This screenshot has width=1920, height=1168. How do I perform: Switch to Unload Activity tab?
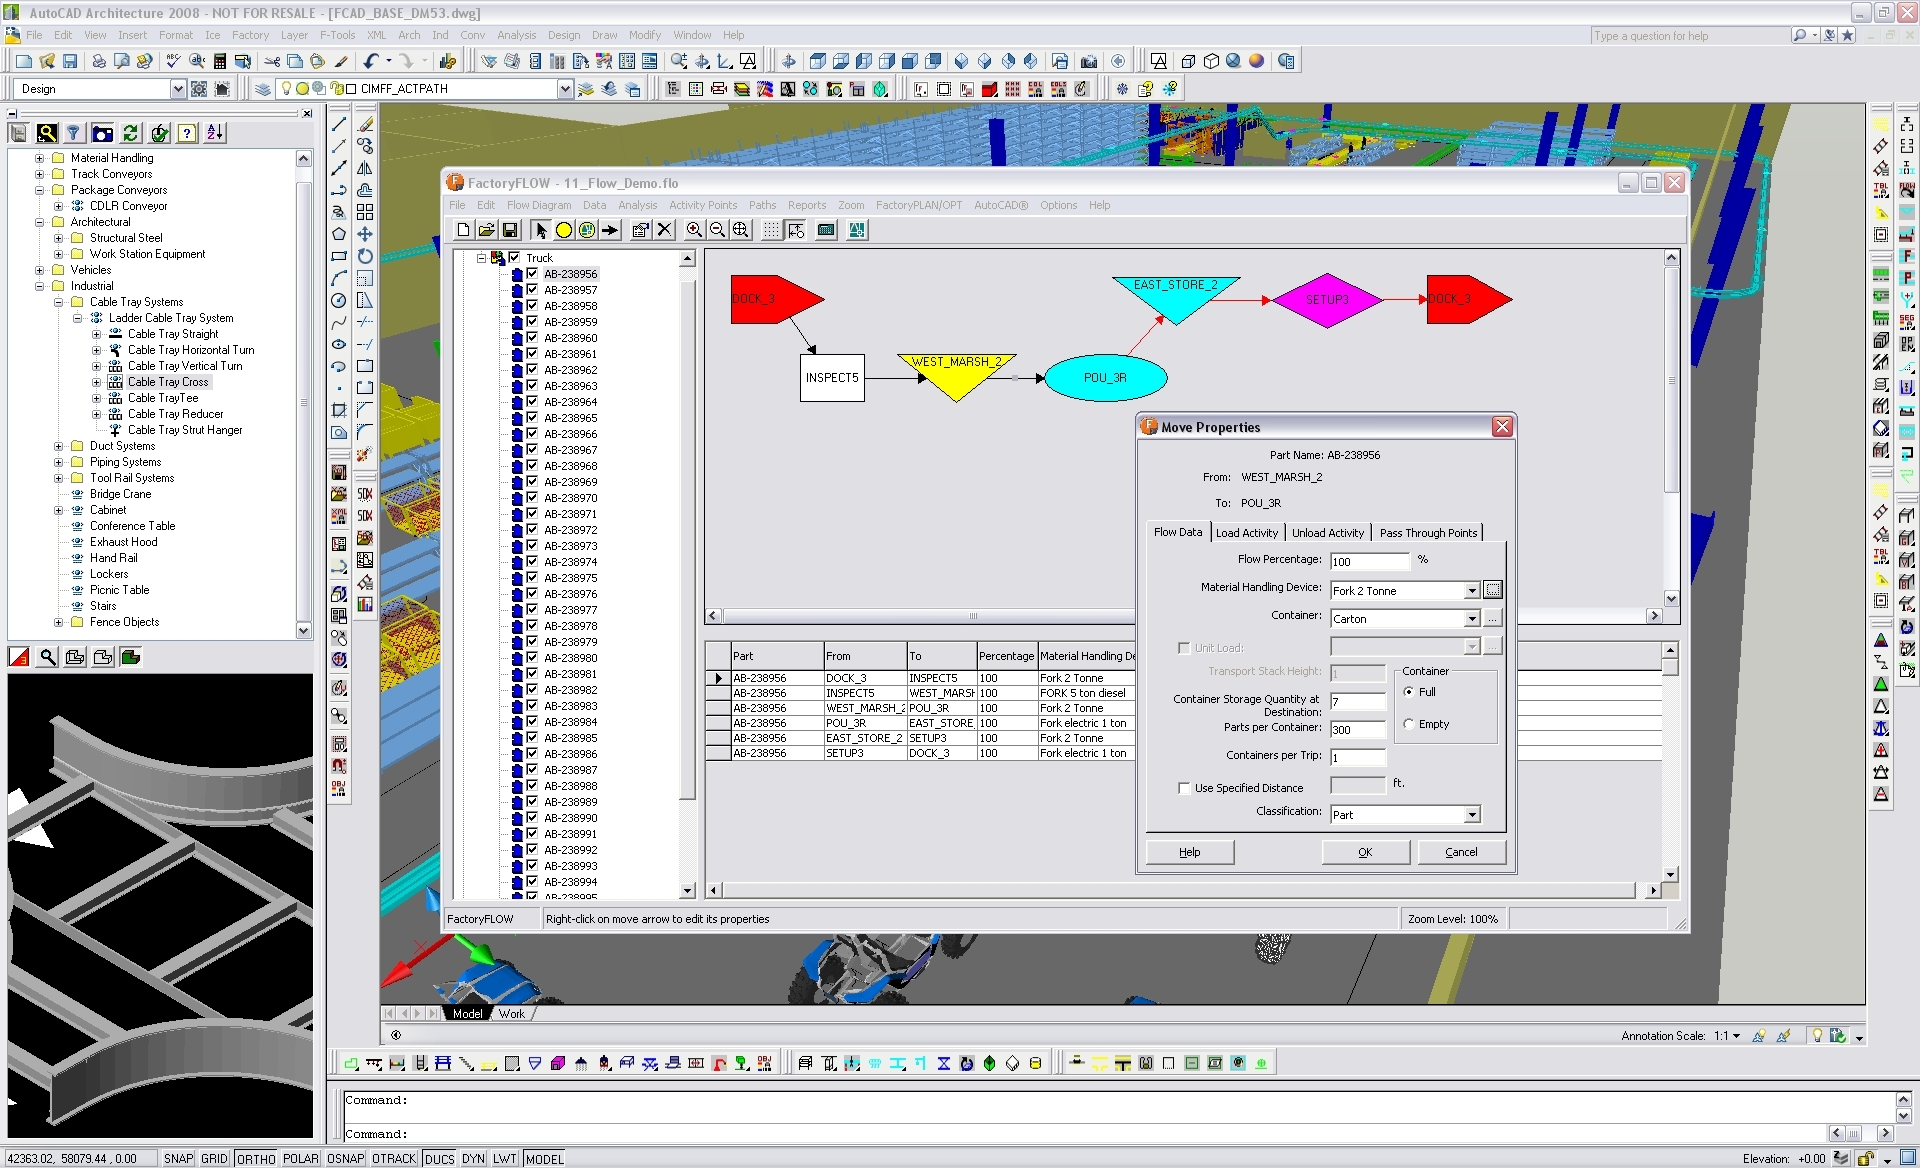point(1327,533)
